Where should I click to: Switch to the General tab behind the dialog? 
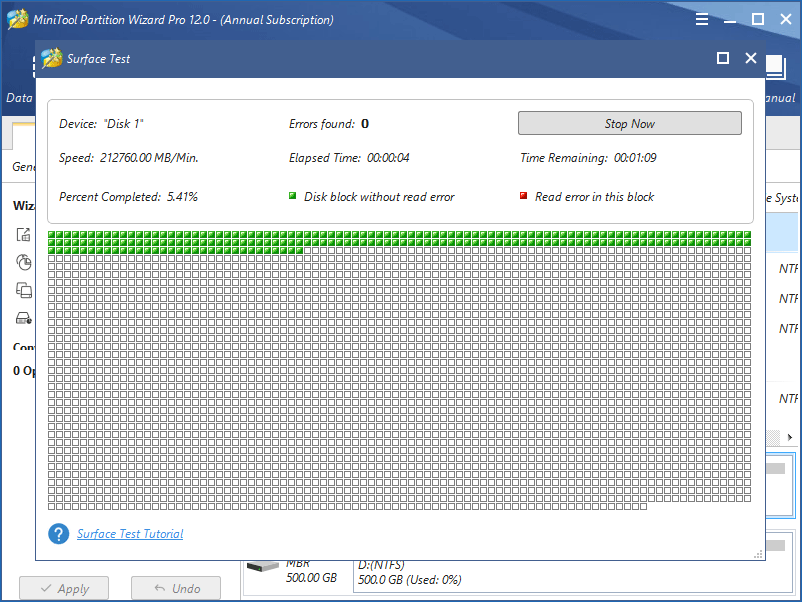[22, 167]
